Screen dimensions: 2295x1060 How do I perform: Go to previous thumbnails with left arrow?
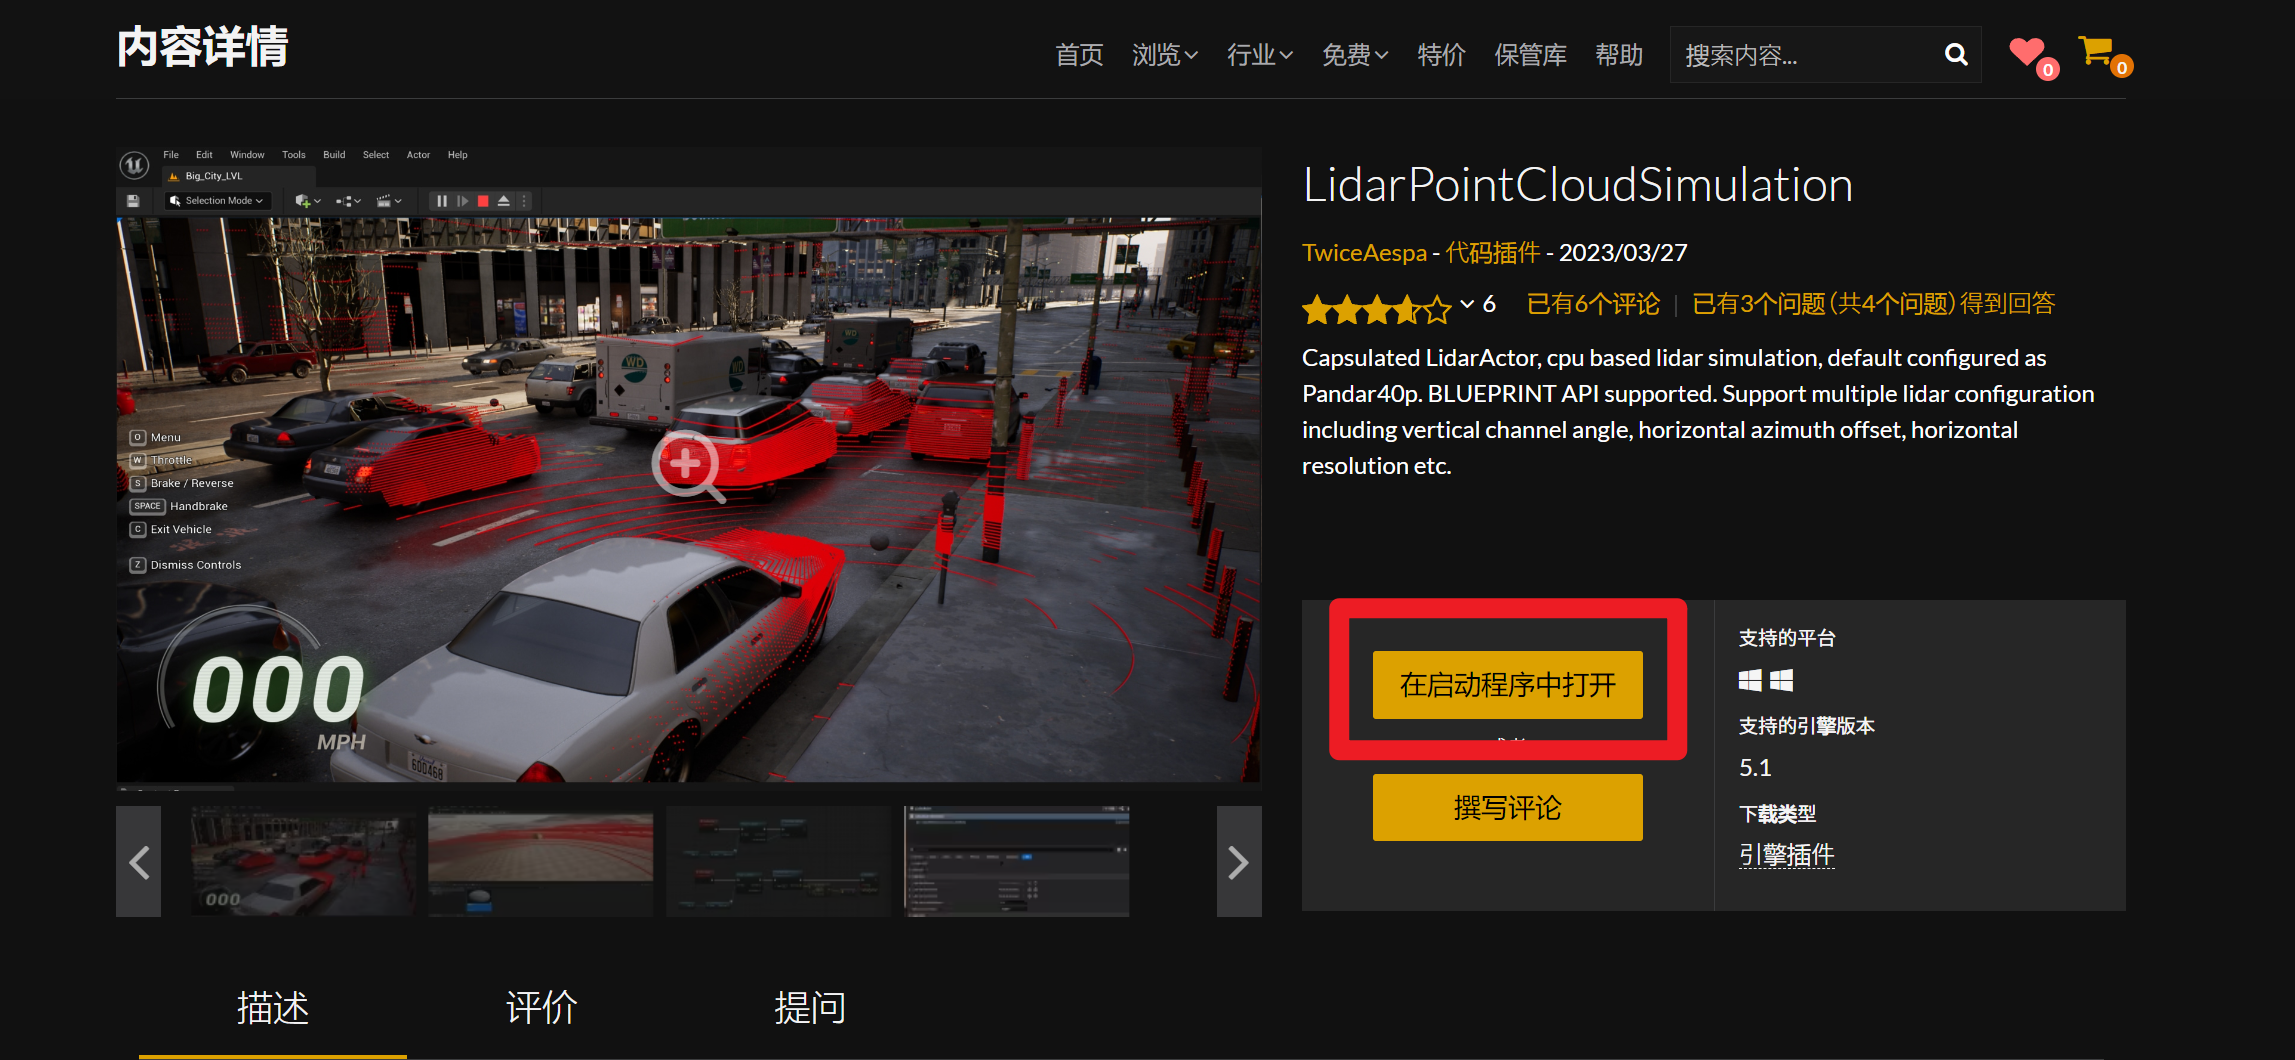(x=139, y=862)
